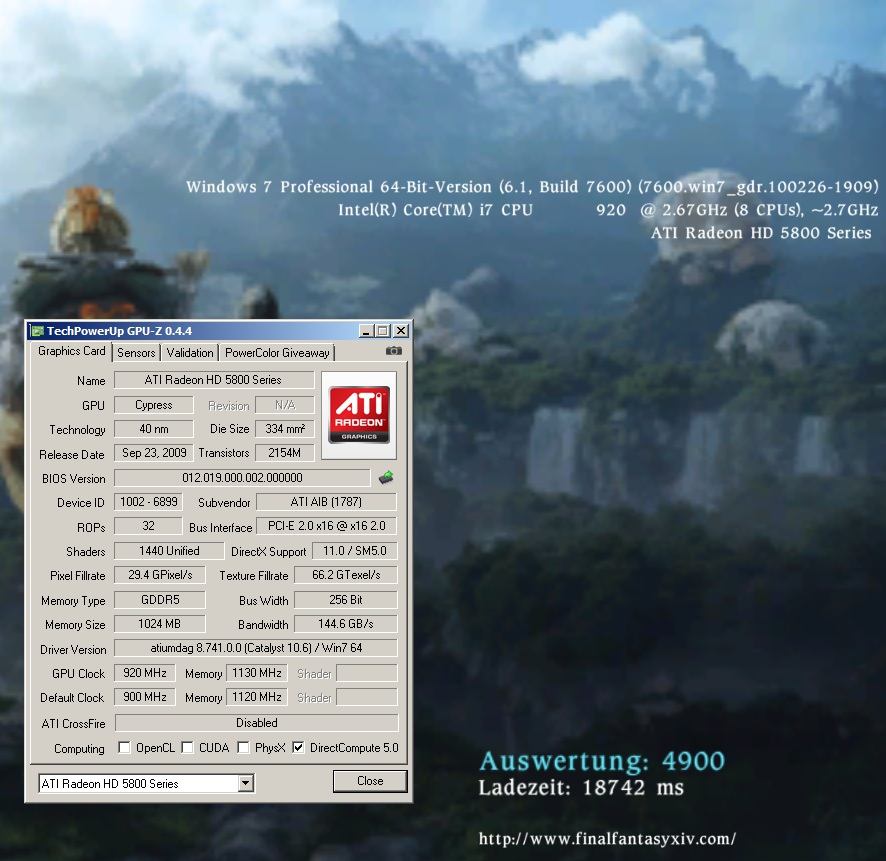Click the Bus Width value 256 Bit
Image resolution: width=886 pixels, height=861 pixels.
(x=346, y=599)
